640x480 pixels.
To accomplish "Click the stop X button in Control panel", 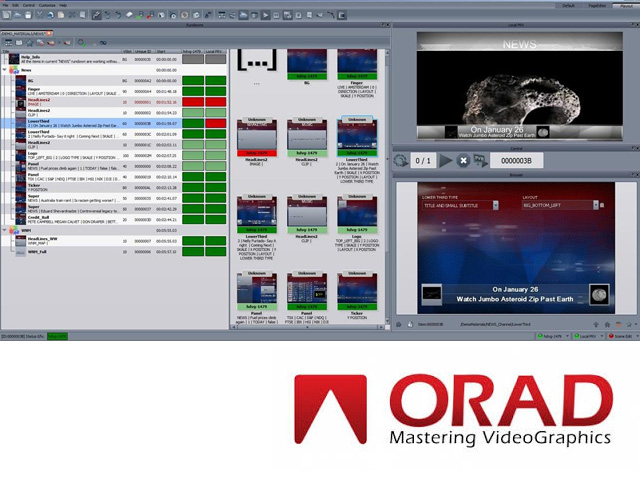I will click(463, 160).
